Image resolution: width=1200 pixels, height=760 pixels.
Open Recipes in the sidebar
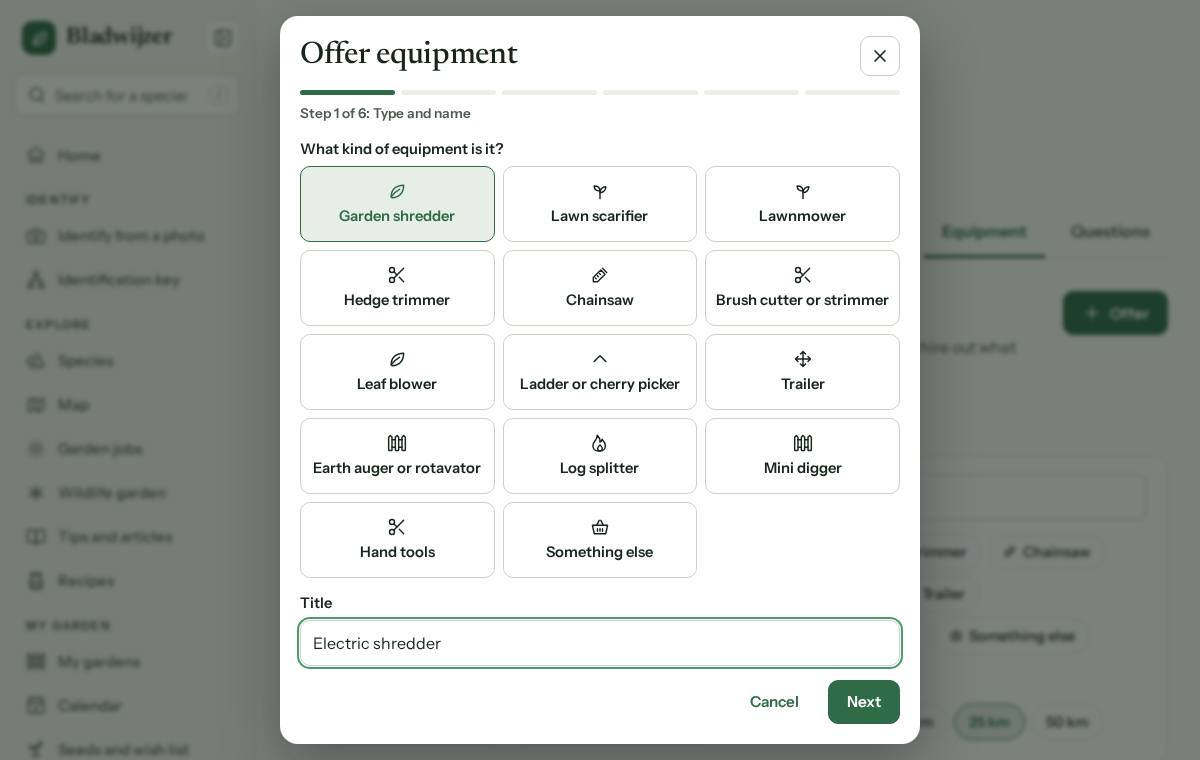[x=127, y=581]
